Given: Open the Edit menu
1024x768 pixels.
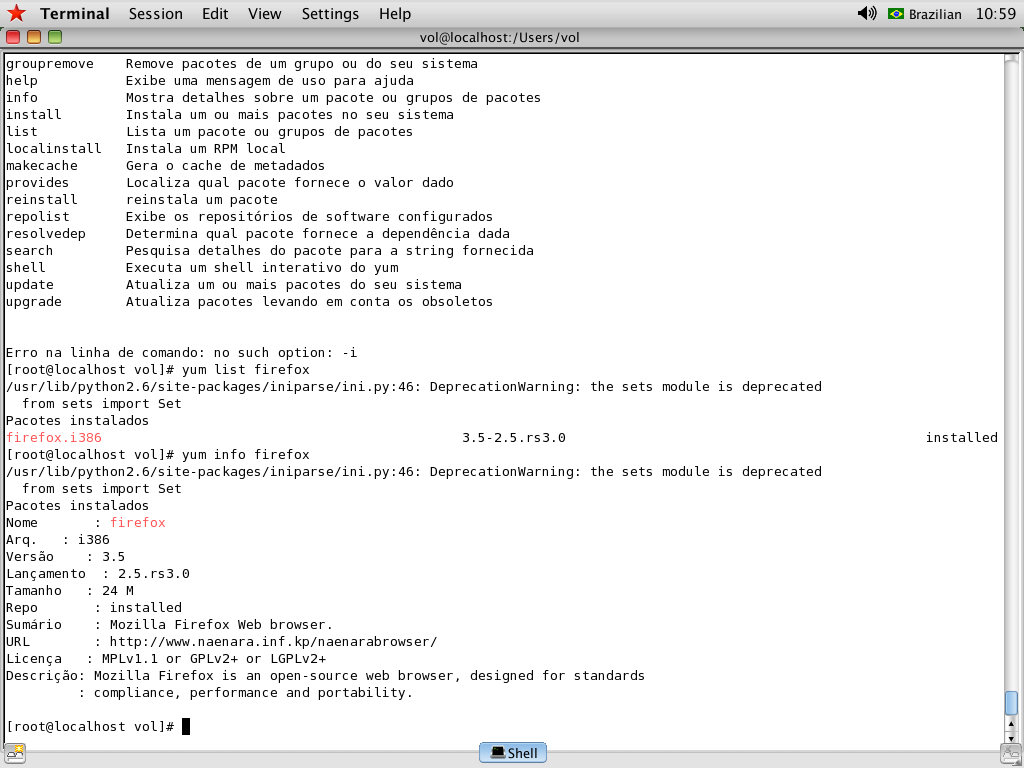Looking at the screenshot, I should pyautogui.click(x=215, y=14).
